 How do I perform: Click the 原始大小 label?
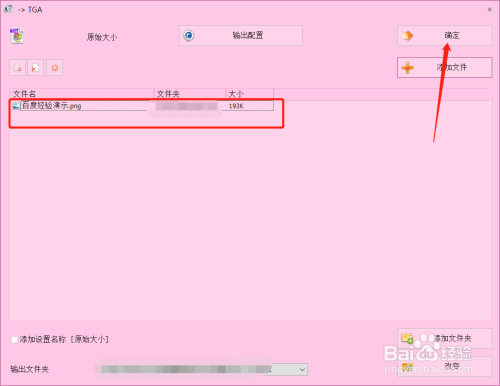pos(102,37)
